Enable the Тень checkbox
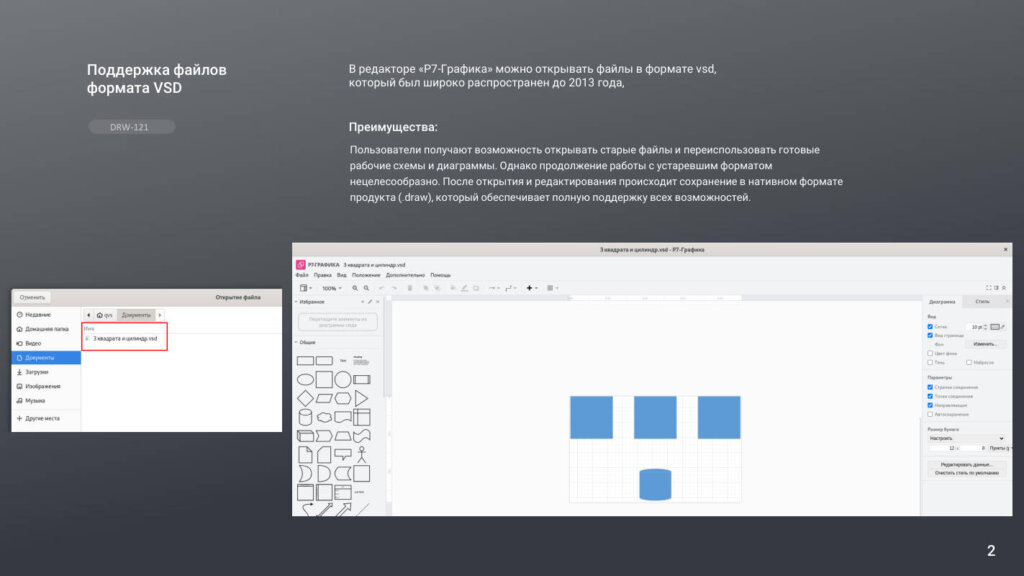This screenshot has height=576, width=1024. point(930,362)
